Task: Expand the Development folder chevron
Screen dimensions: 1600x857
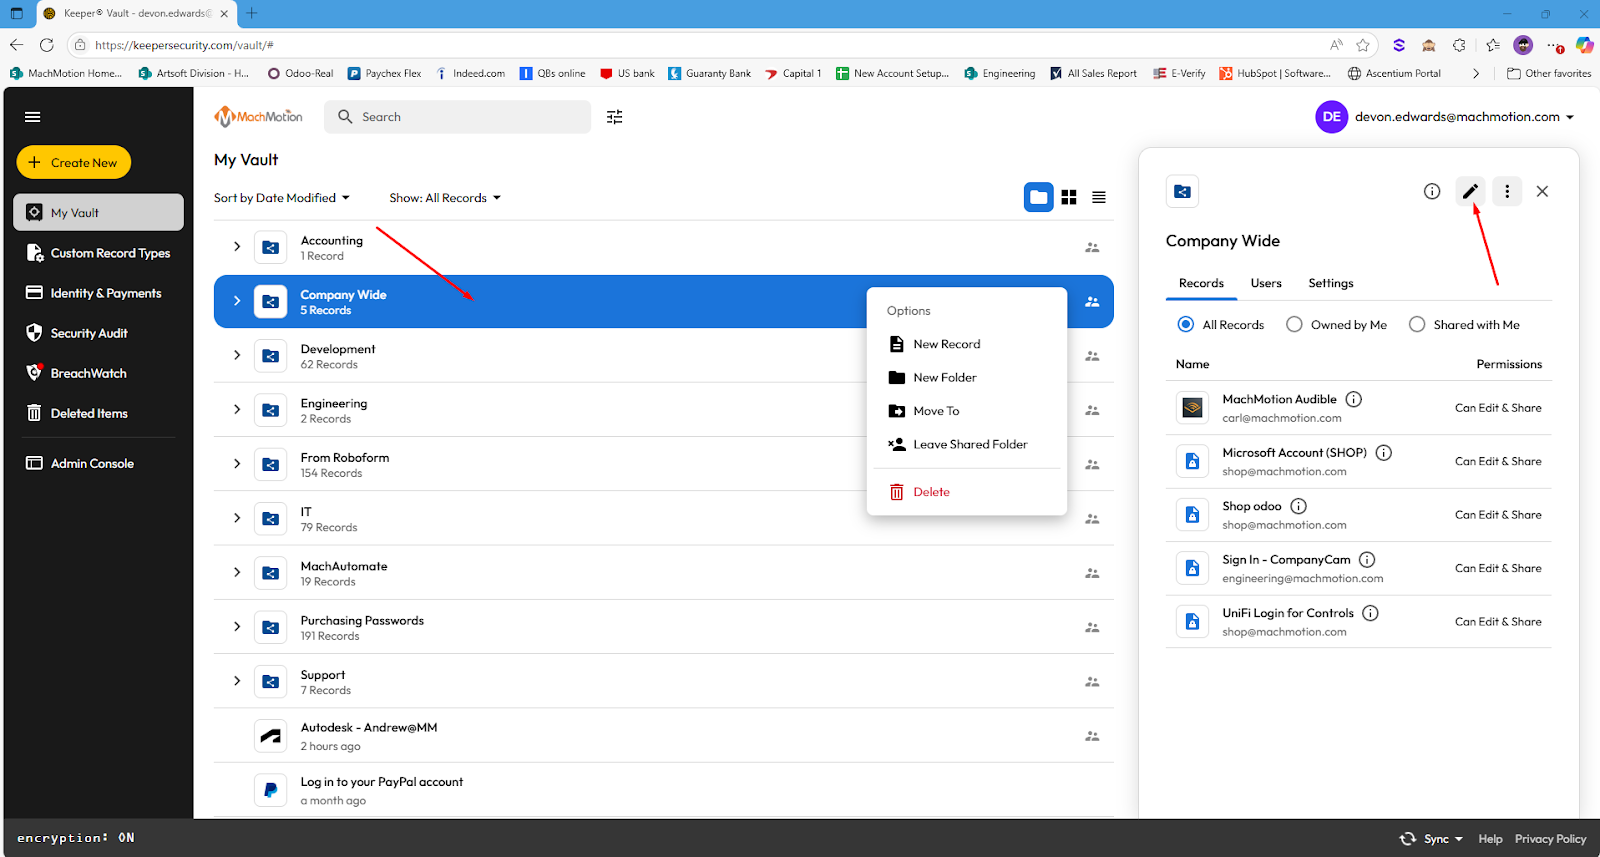Action: [237, 355]
